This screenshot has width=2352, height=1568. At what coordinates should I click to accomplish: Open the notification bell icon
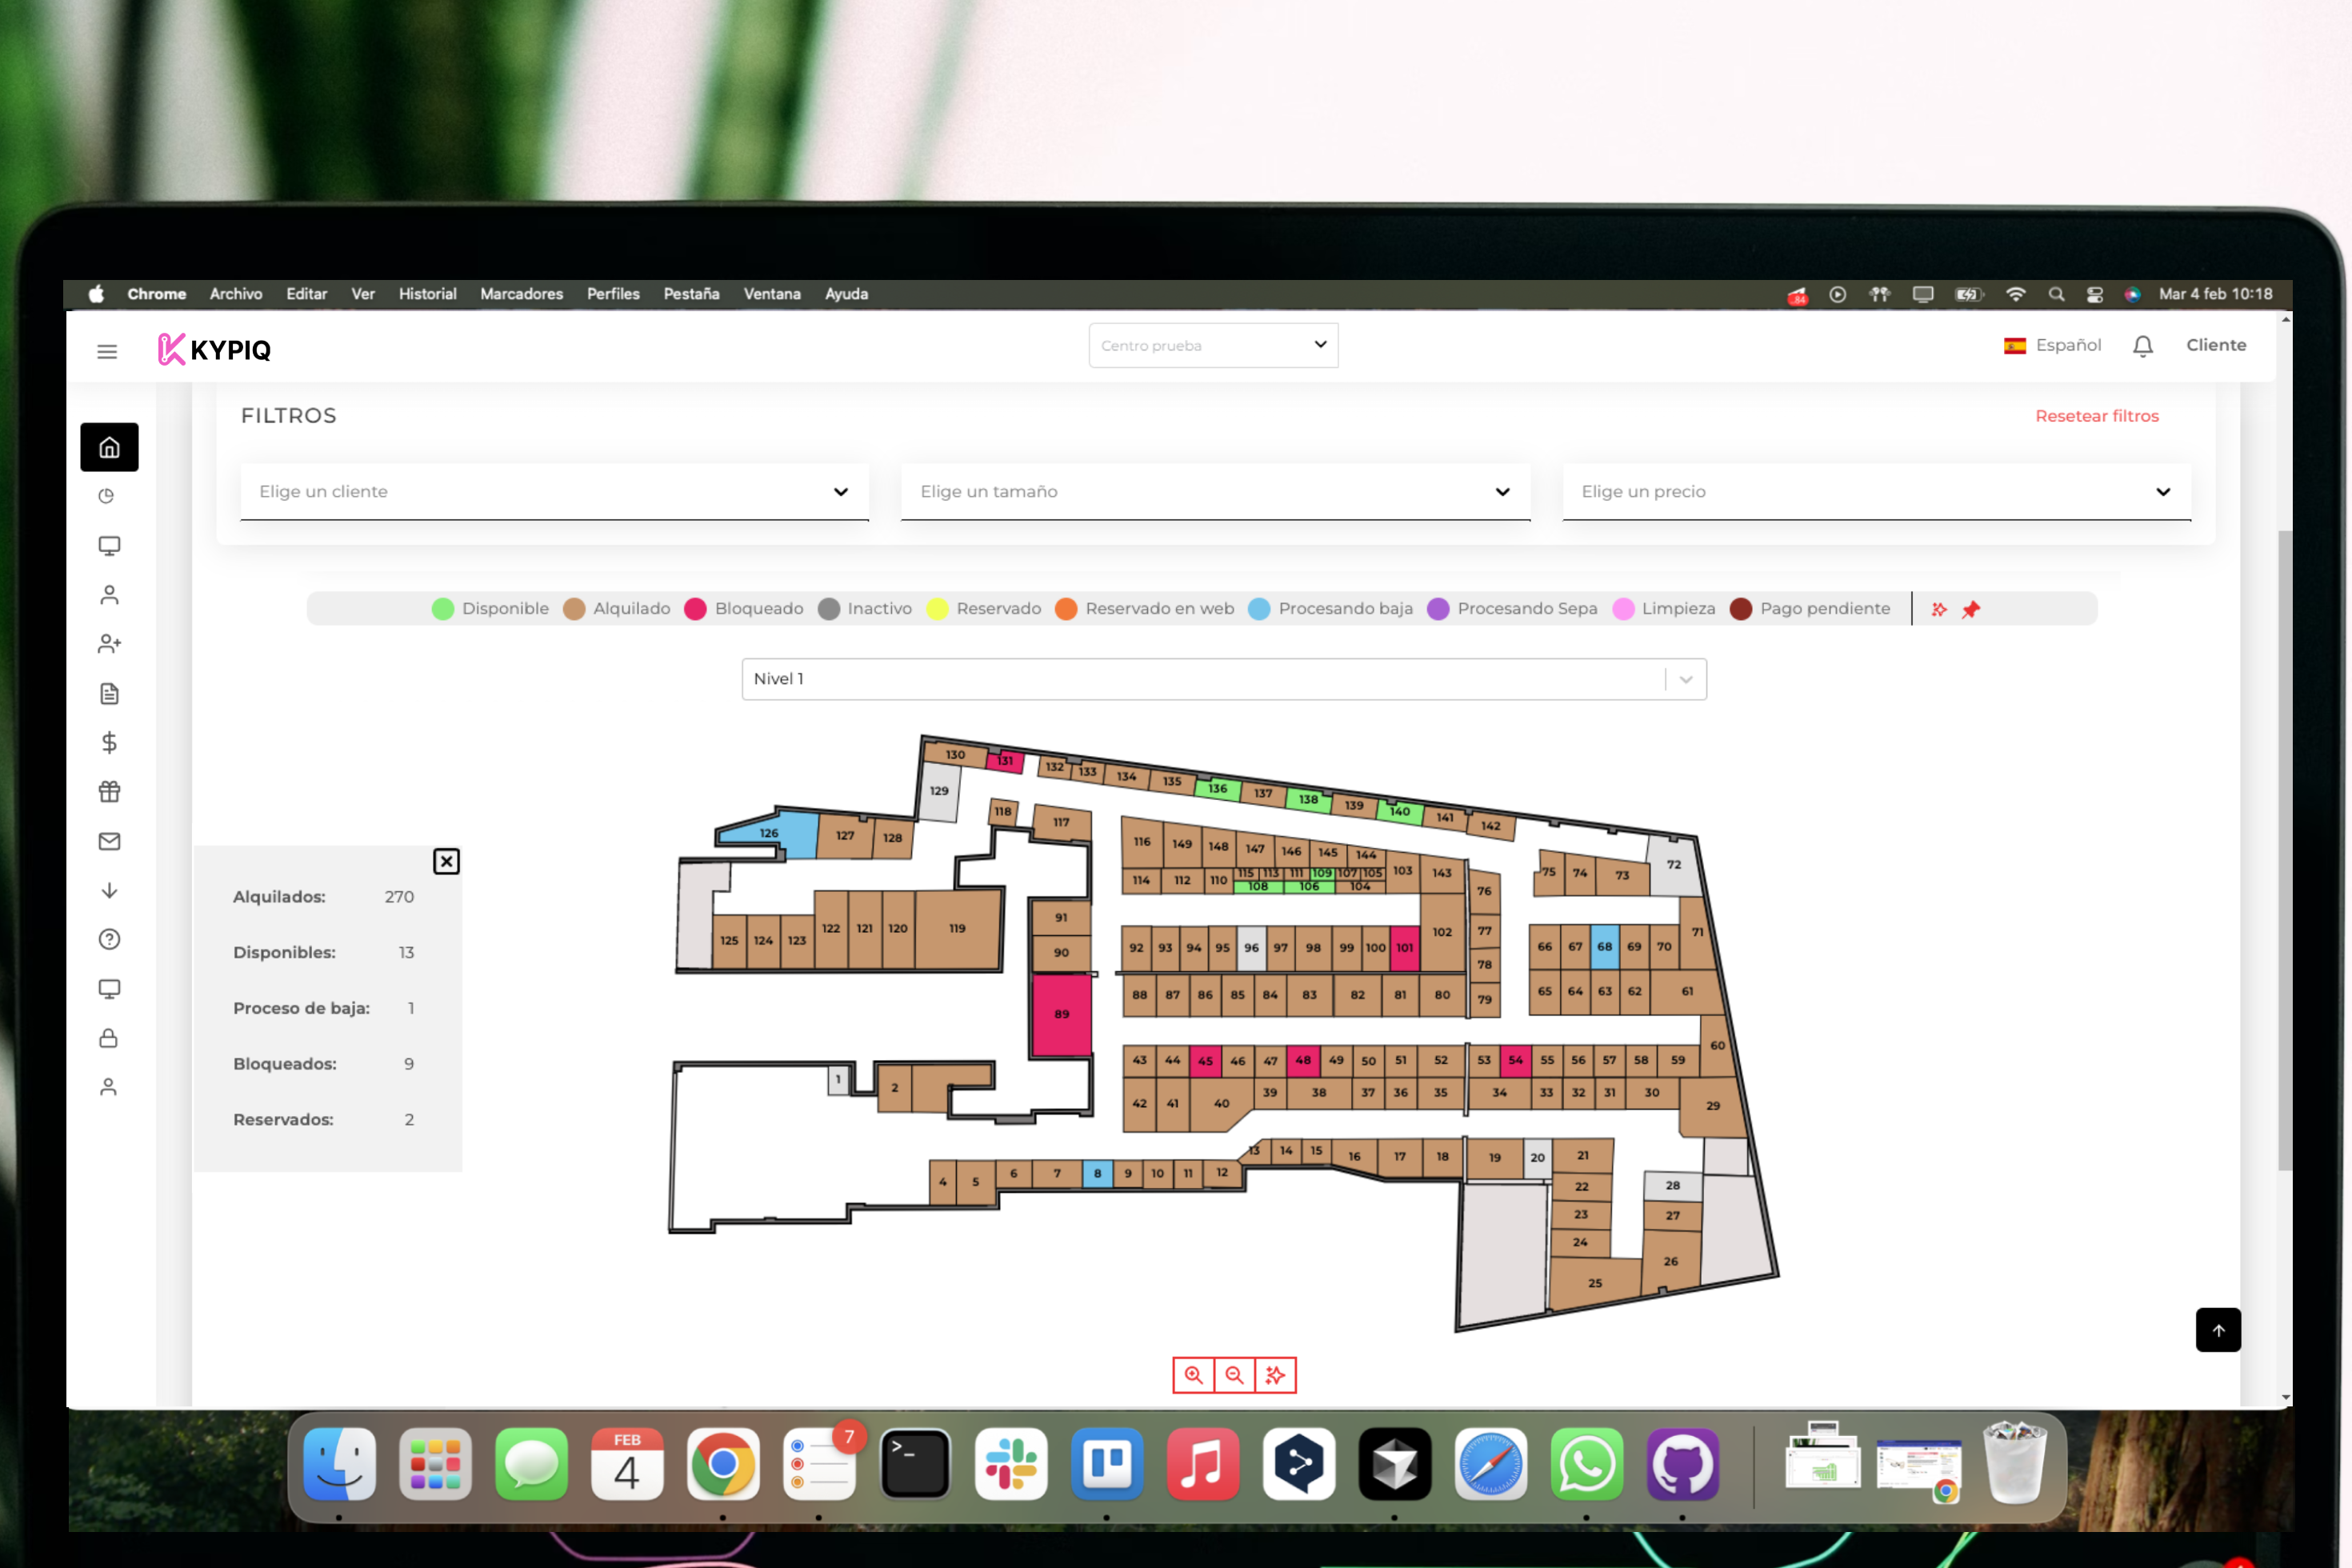(2142, 346)
